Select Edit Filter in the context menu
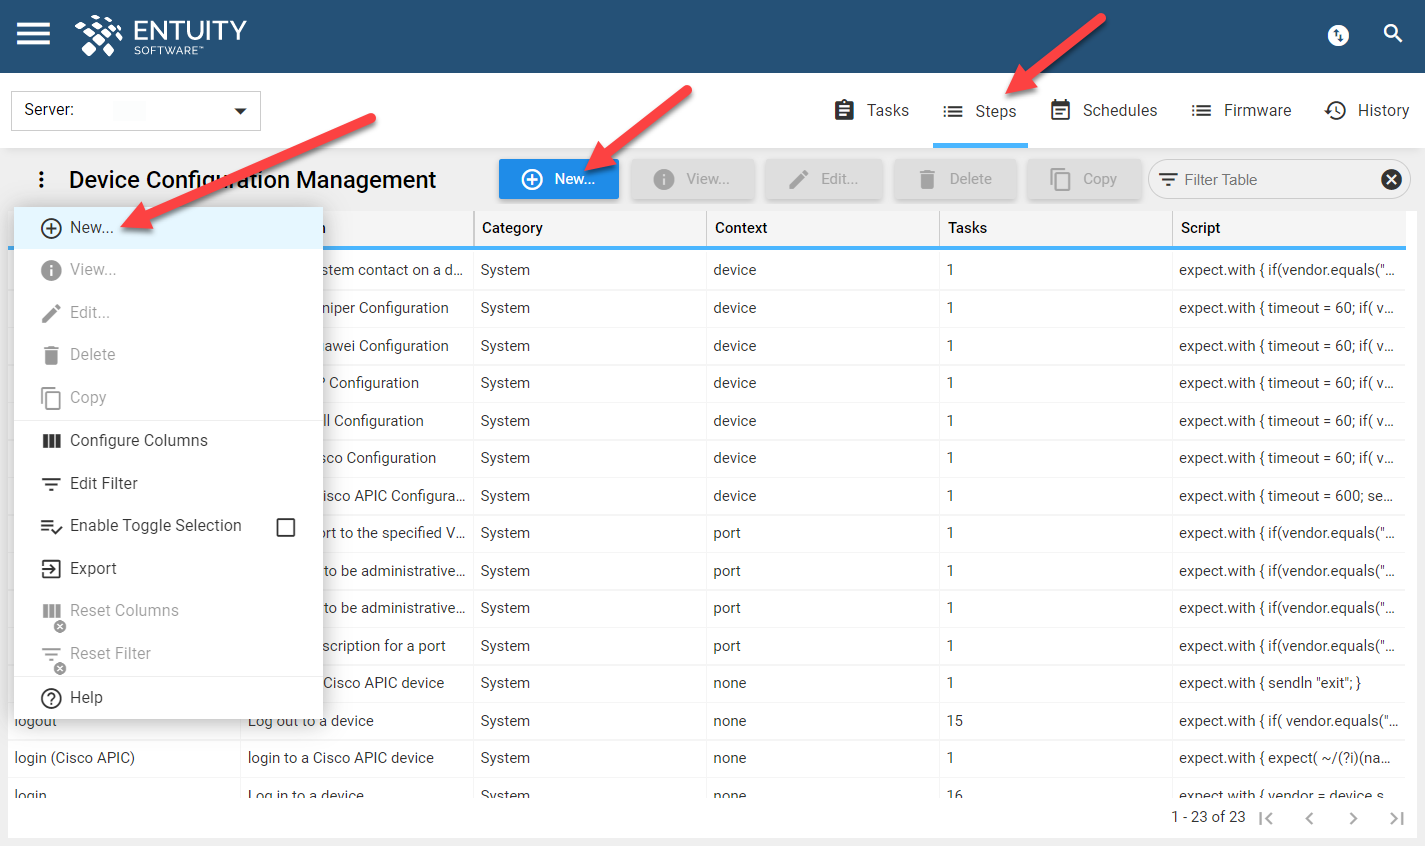 point(105,483)
